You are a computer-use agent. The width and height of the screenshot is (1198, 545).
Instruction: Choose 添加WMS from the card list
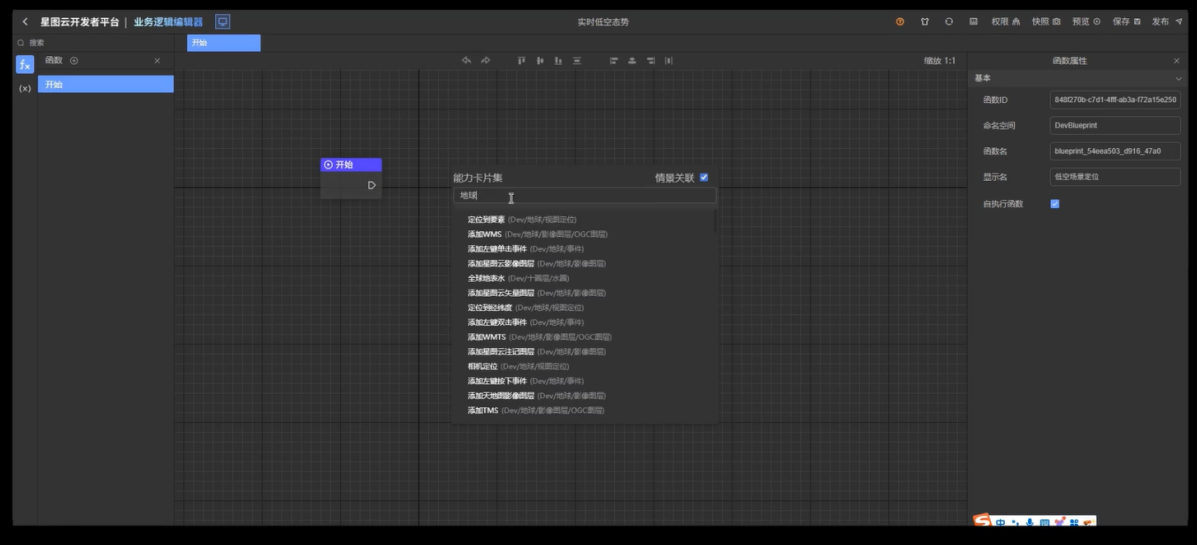(538, 234)
